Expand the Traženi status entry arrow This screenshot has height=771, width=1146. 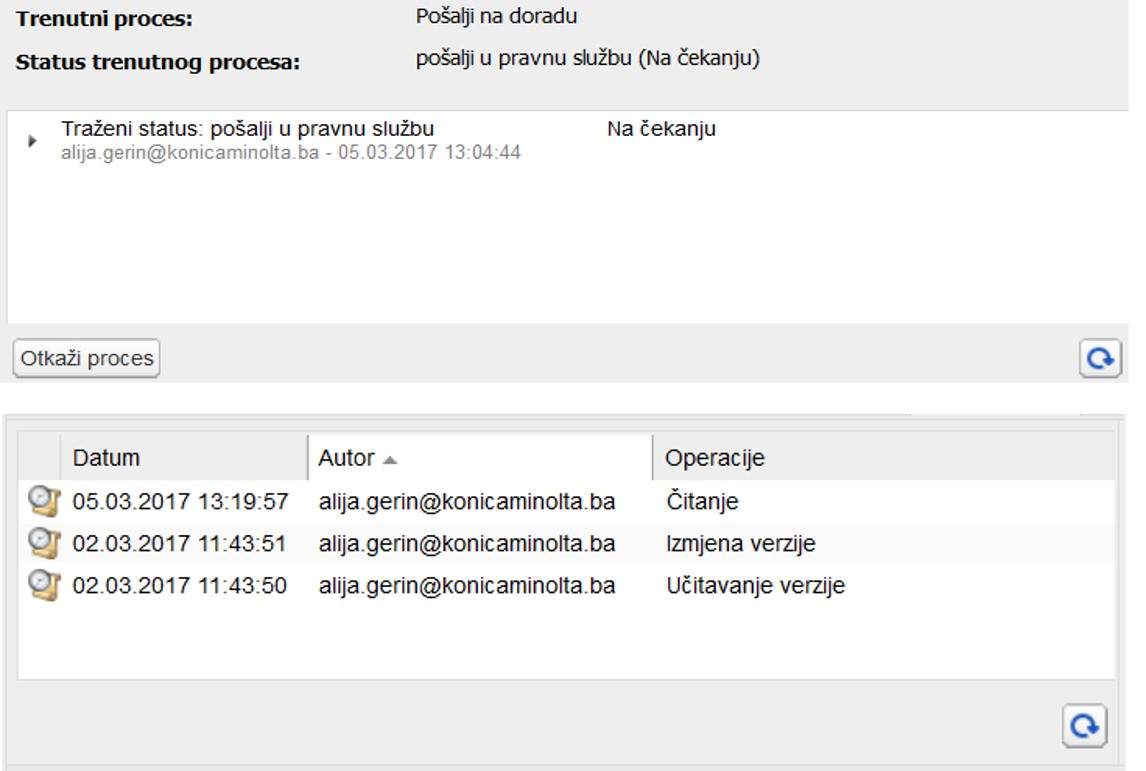pos(32,142)
